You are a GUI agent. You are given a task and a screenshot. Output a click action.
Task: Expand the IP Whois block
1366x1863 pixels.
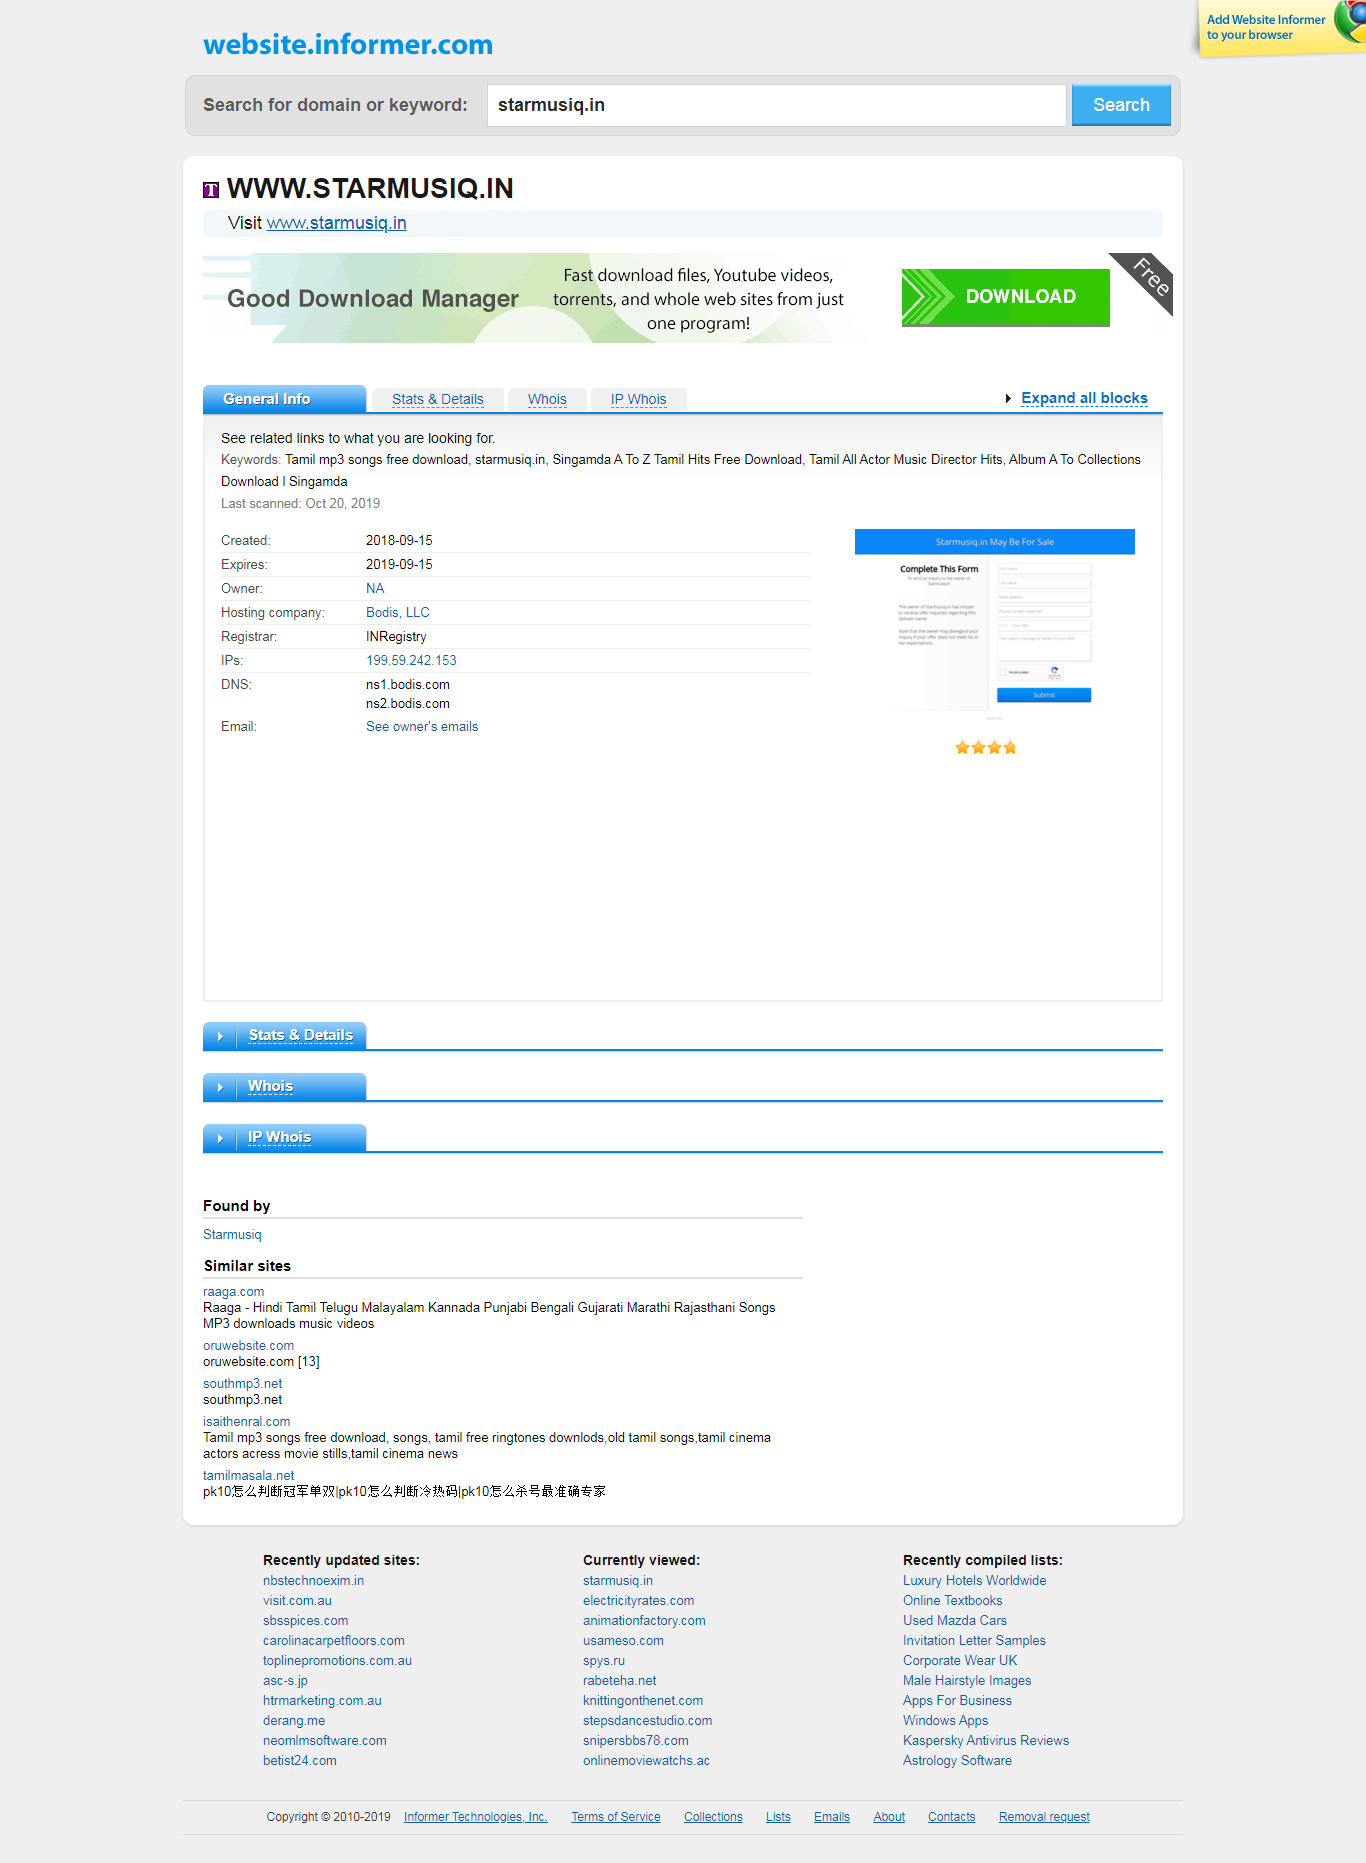click(279, 1137)
